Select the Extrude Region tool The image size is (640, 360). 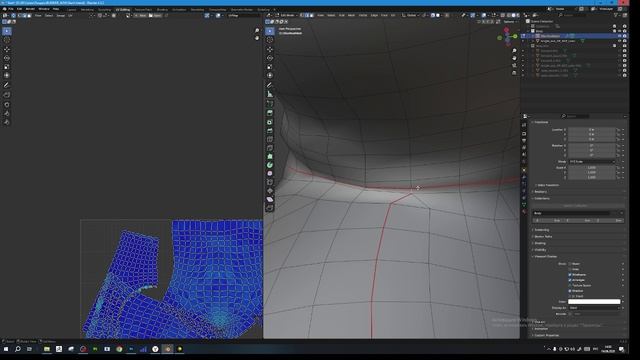(x=270, y=112)
